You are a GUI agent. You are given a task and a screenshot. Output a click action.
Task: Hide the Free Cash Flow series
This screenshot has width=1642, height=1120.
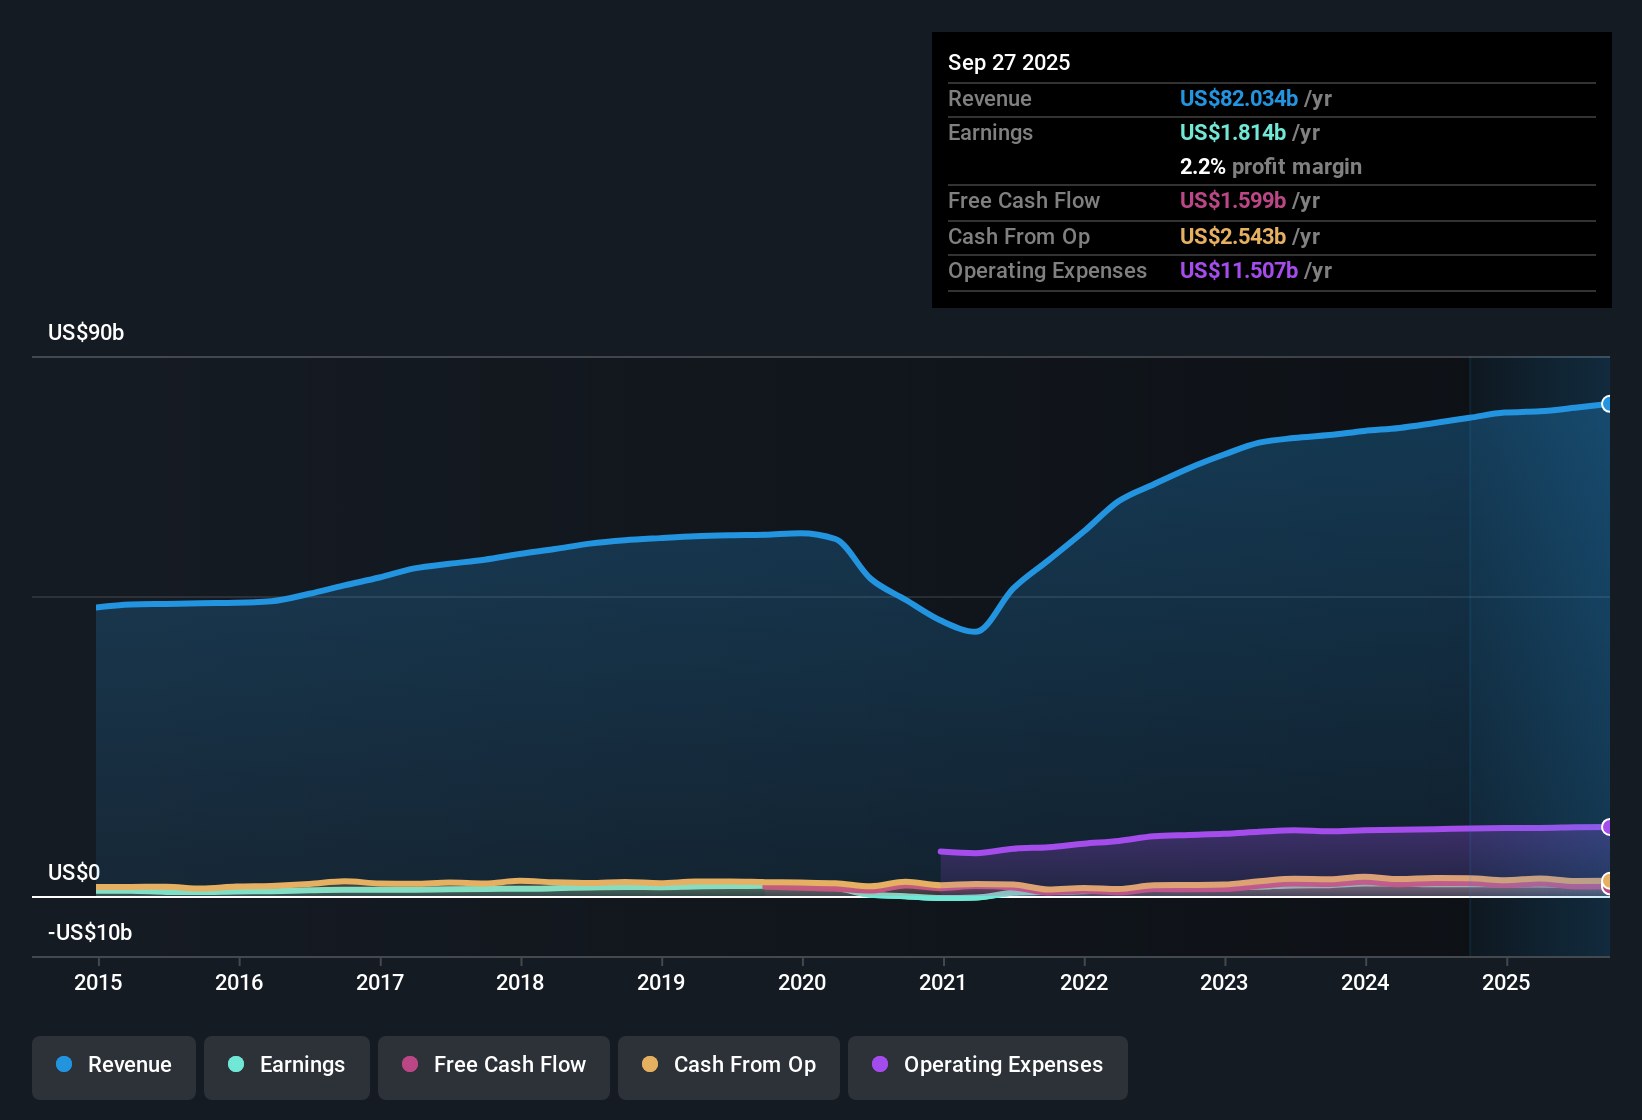[x=493, y=1065]
